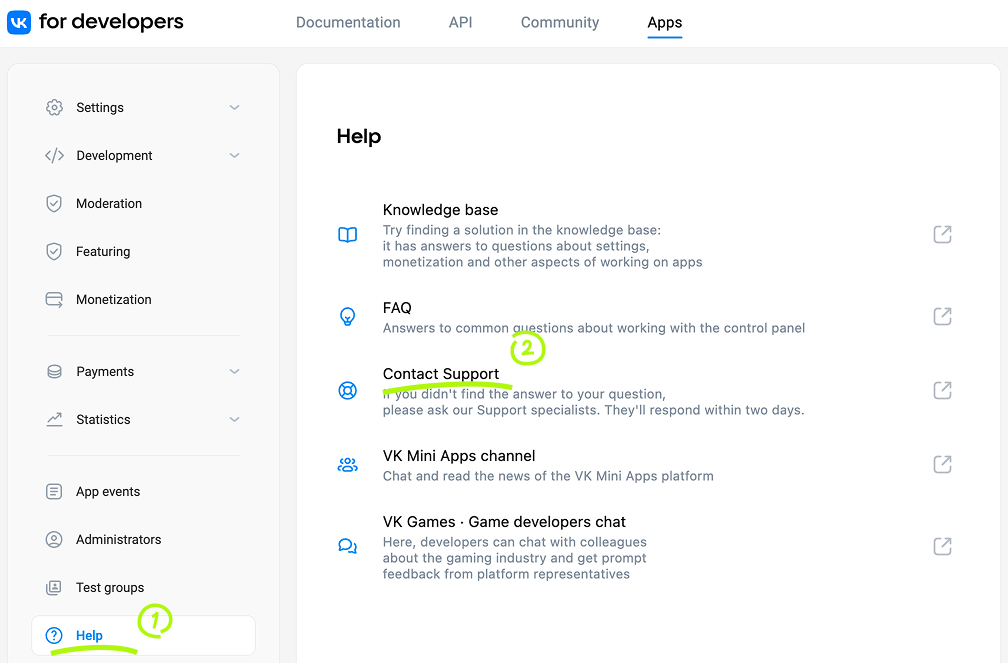Image resolution: width=1008 pixels, height=663 pixels.
Task: Expand the Payments section chevron
Action: coord(235,372)
